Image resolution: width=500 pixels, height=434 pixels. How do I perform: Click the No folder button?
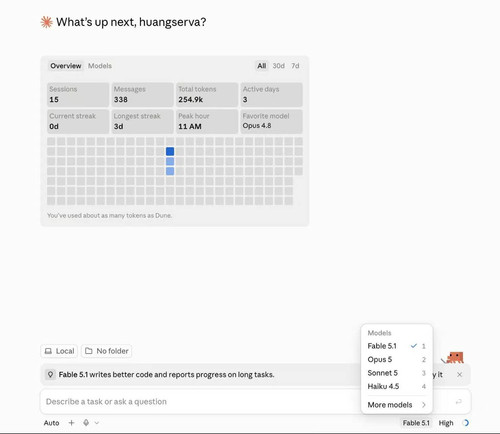pos(107,351)
